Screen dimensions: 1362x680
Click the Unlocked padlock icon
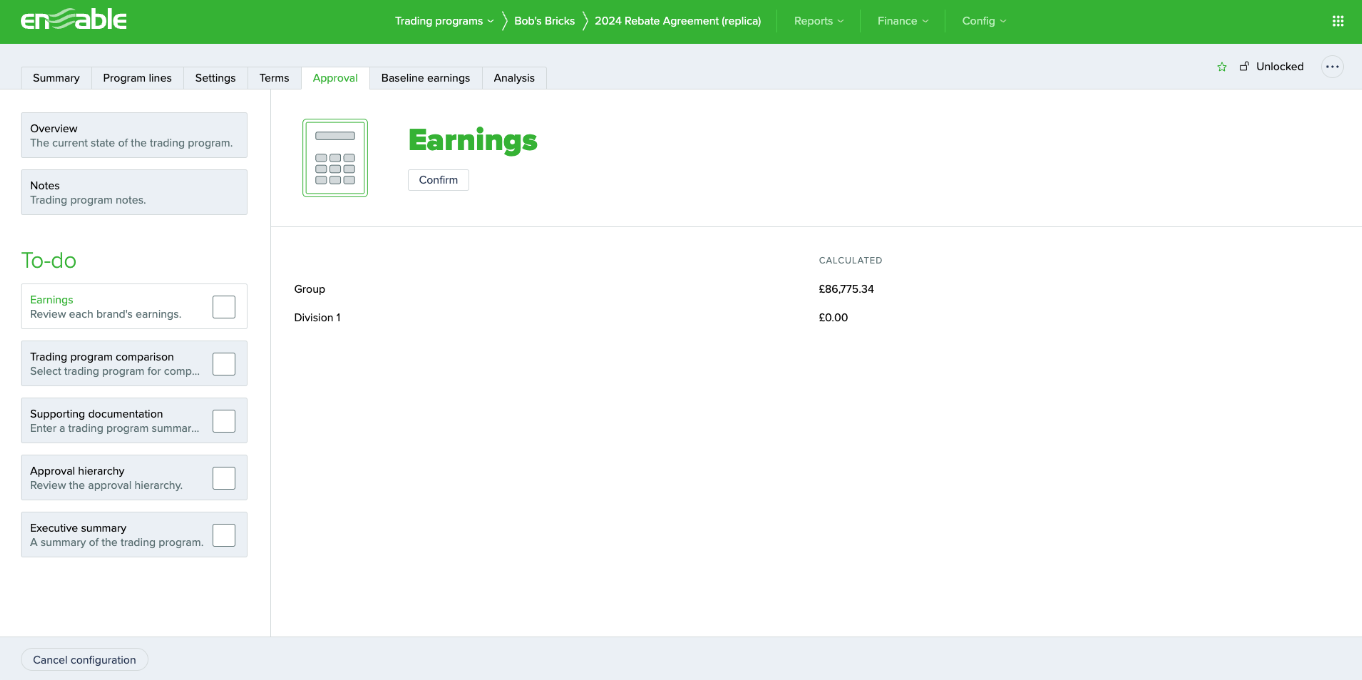point(1244,67)
